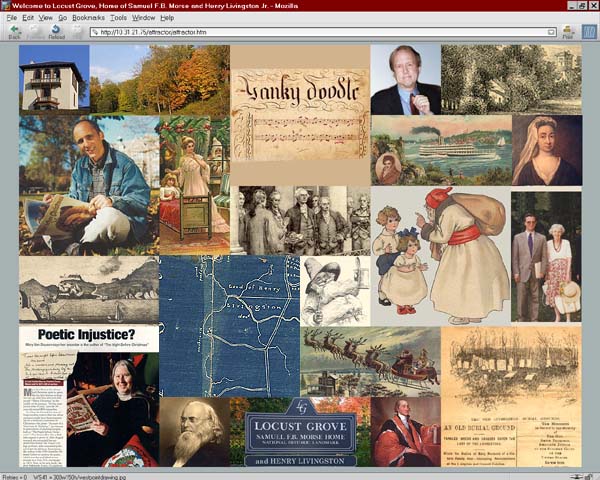Viewport: 600px width, 480px height.
Task: Click the grayed-out Forward button
Action: coord(35,32)
